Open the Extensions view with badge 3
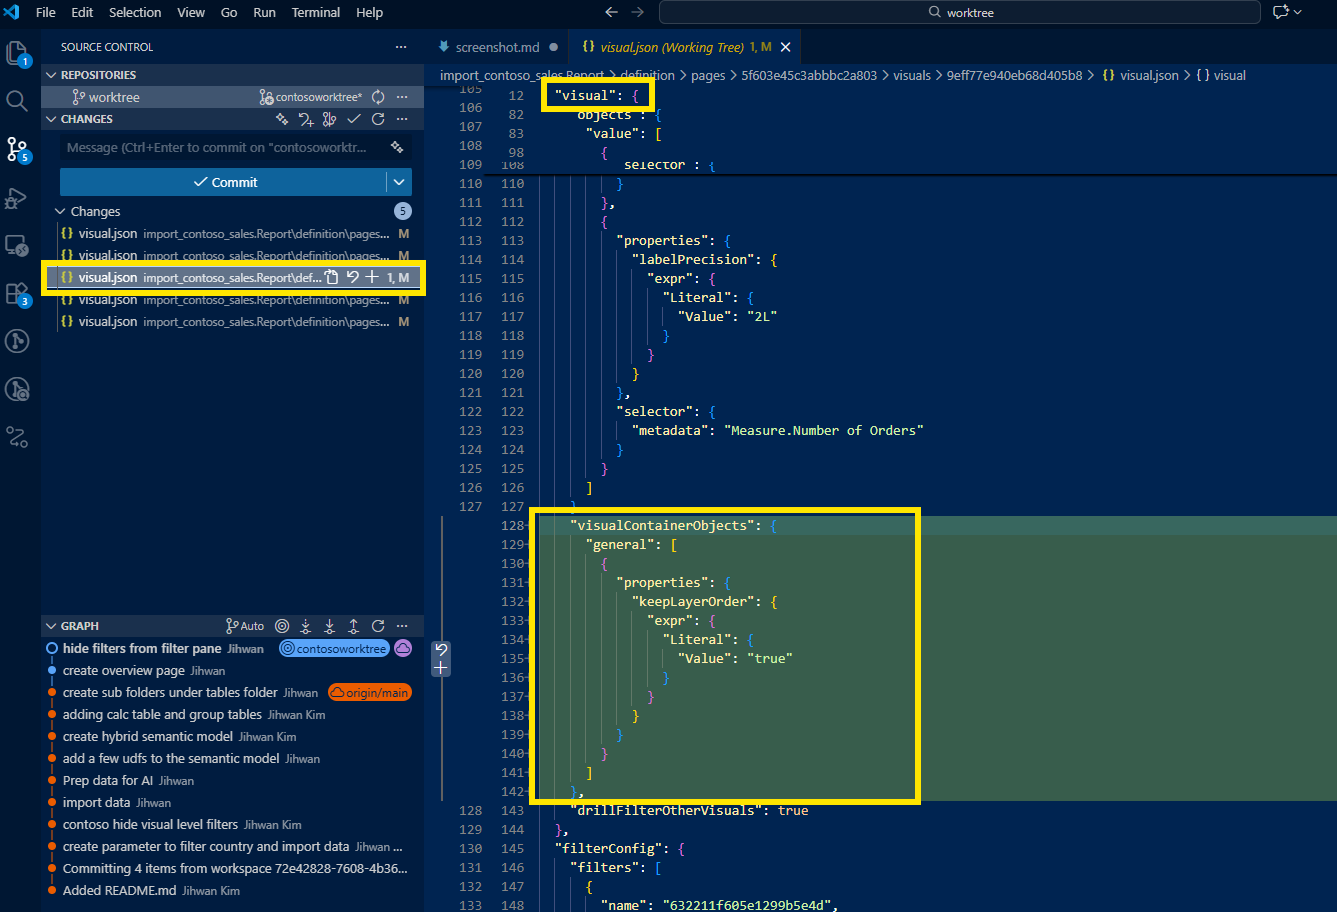The image size is (1337, 912). (17, 293)
